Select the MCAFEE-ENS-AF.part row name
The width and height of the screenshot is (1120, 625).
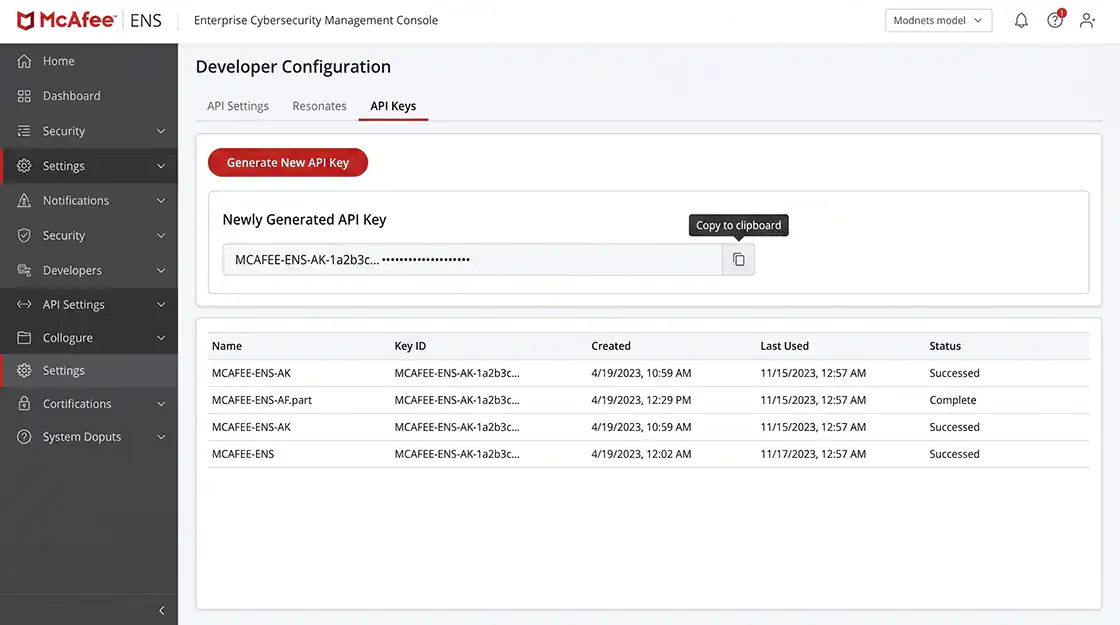(x=262, y=400)
